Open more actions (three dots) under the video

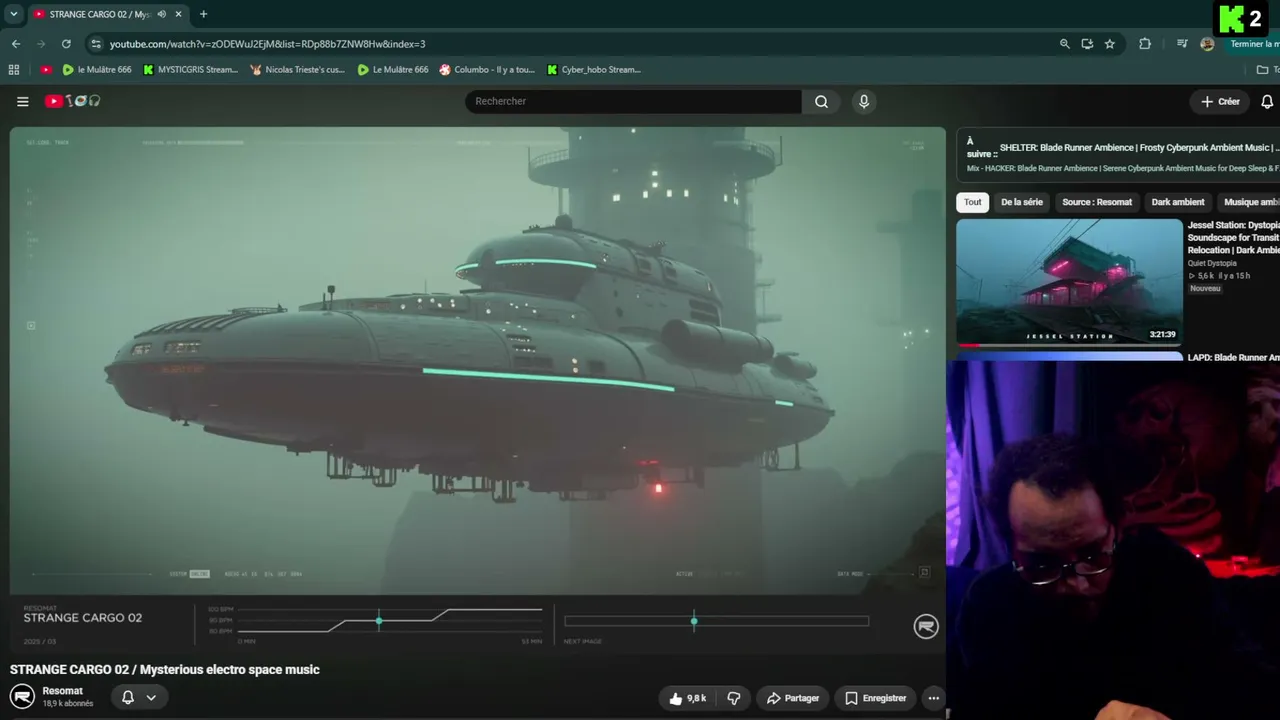(933, 698)
